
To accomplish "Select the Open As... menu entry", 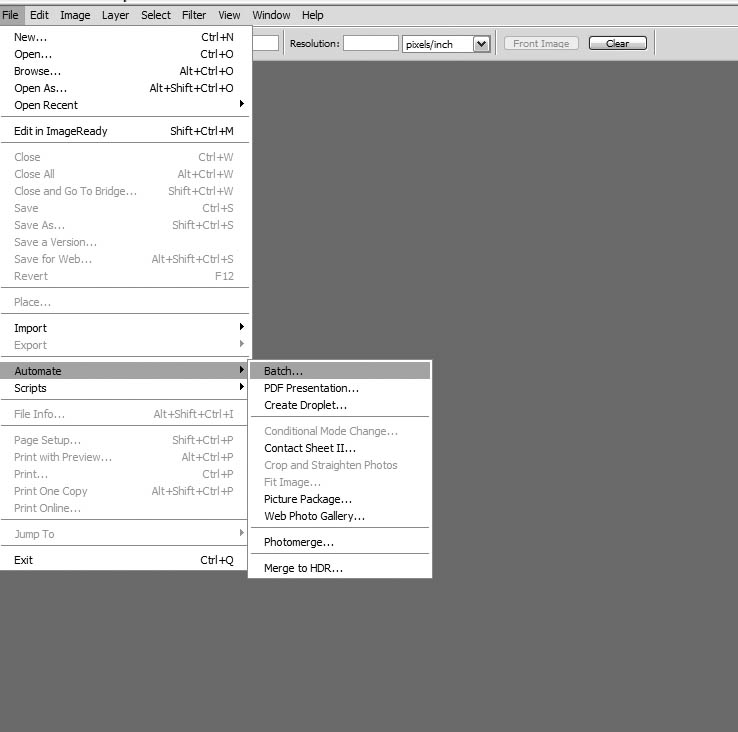I will click(124, 88).
